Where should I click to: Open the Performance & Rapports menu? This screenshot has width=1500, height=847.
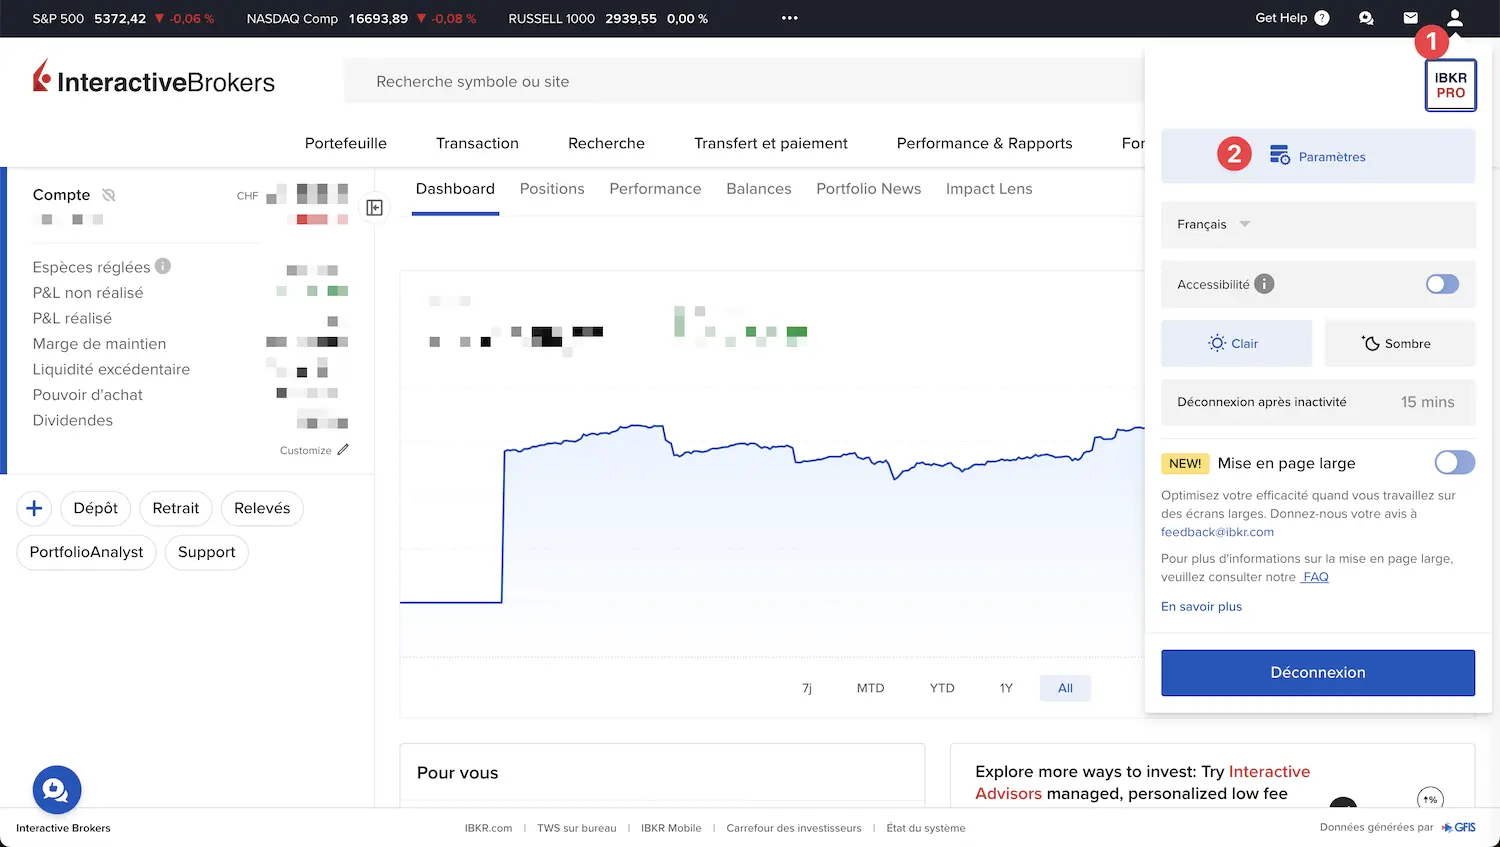click(x=985, y=143)
